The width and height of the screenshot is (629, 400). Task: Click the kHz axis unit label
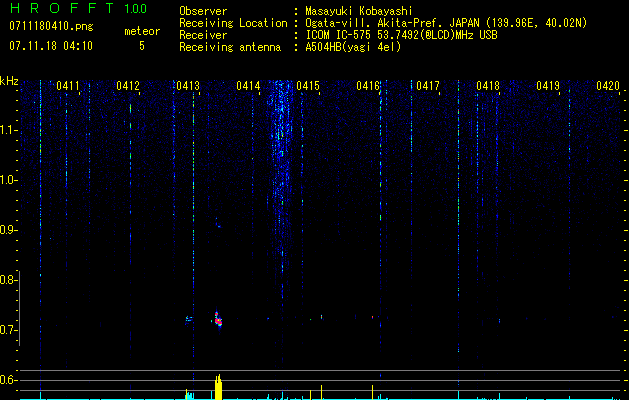point(9,81)
